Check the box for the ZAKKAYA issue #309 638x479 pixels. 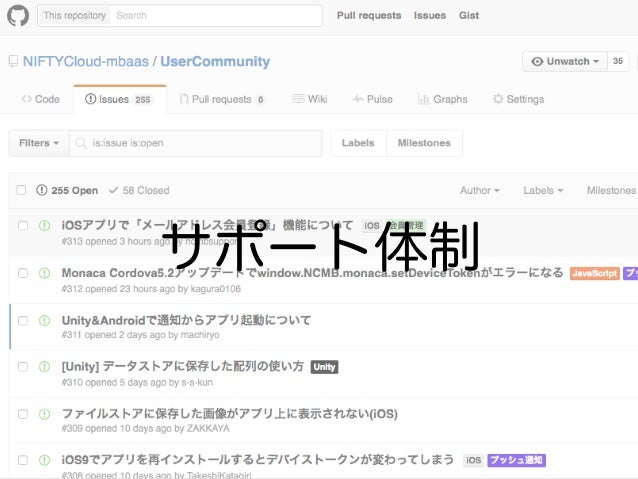click(x=23, y=414)
